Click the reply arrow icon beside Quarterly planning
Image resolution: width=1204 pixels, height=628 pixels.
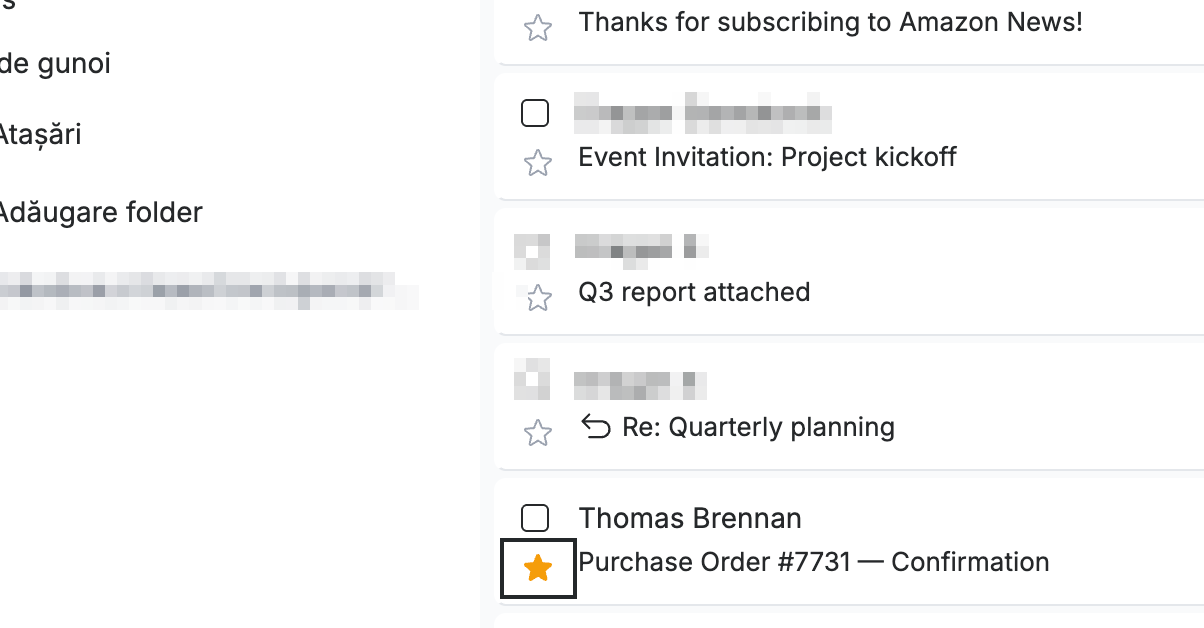(596, 428)
